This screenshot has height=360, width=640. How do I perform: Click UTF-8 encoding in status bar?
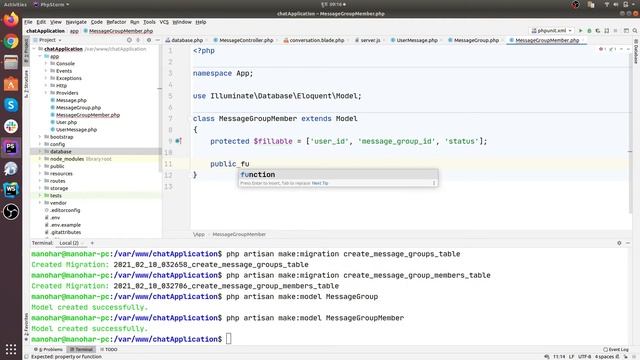tap(584, 357)
